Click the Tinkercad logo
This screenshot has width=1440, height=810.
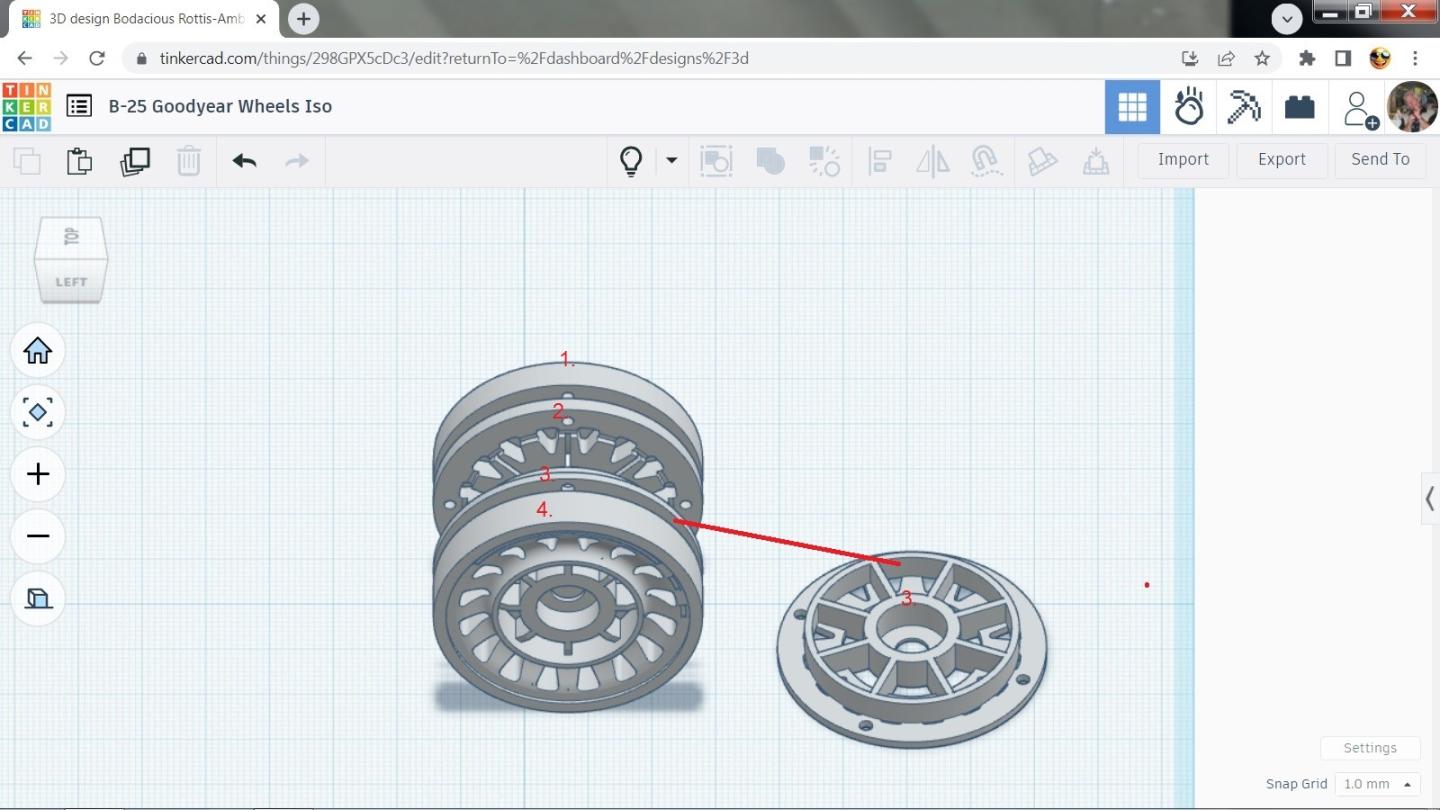tap(26, 106)
